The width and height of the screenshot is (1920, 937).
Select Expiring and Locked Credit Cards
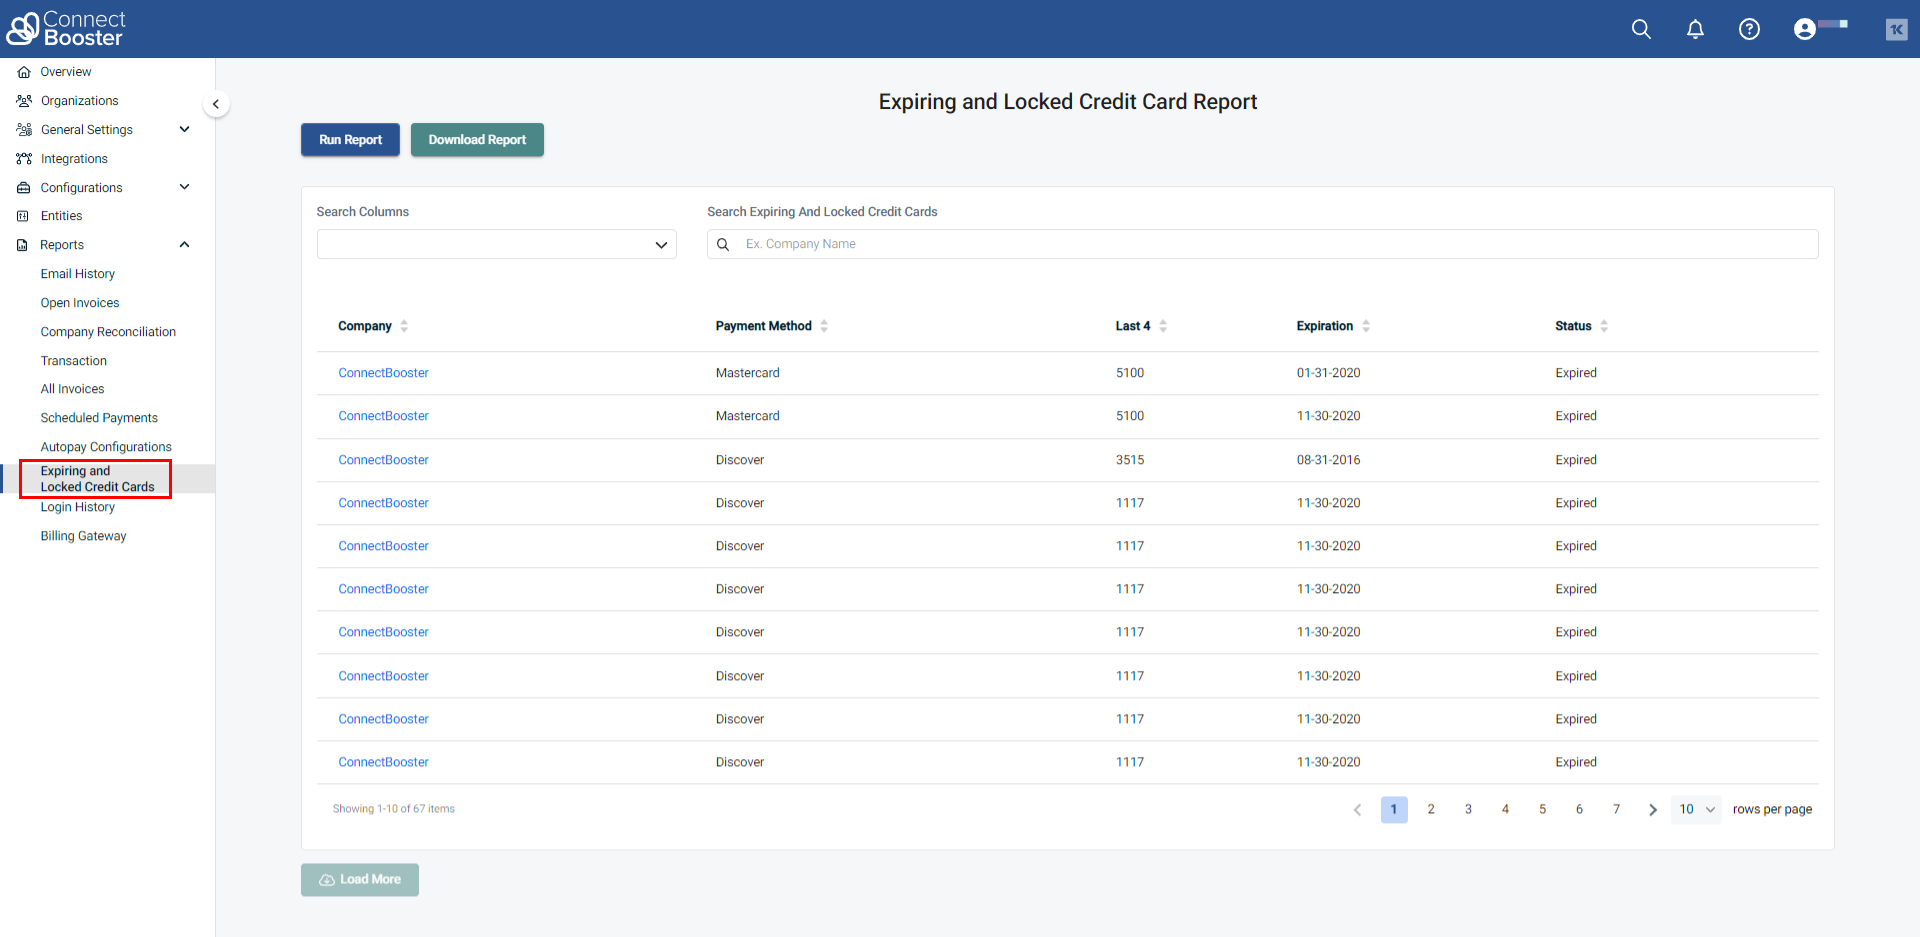[98, 479]
